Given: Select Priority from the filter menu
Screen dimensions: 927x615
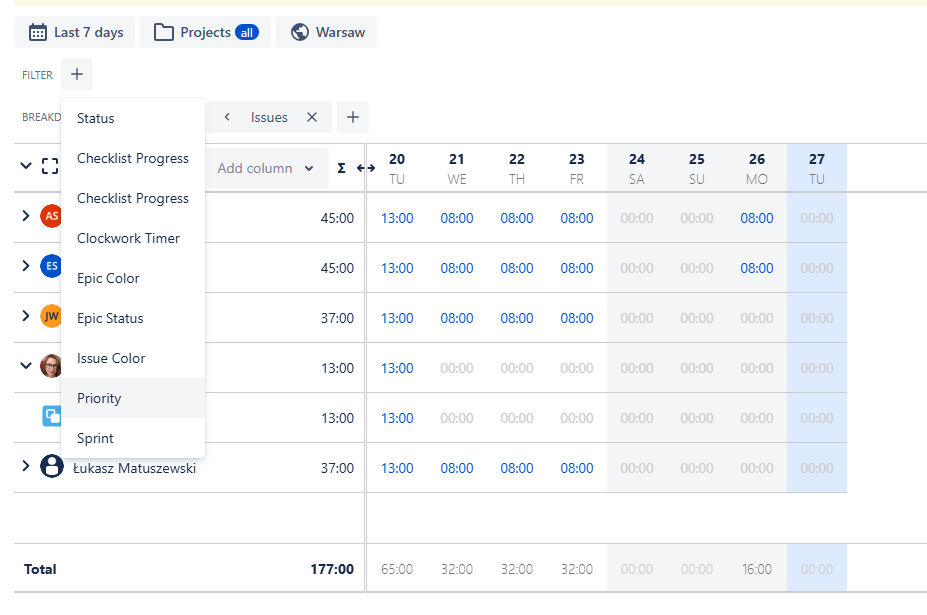Looking at the screenshot, I should click(99, 398).
